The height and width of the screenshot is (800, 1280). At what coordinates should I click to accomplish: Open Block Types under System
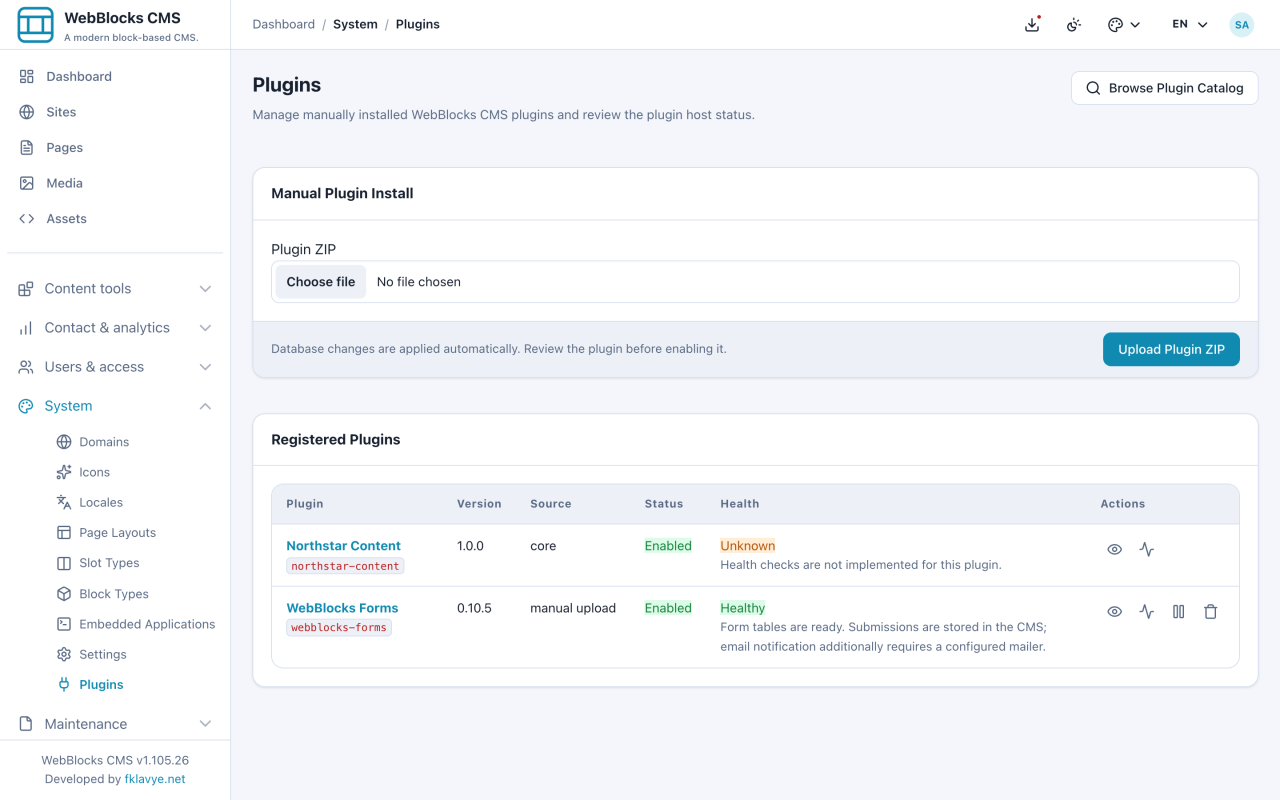coord(135,593)
